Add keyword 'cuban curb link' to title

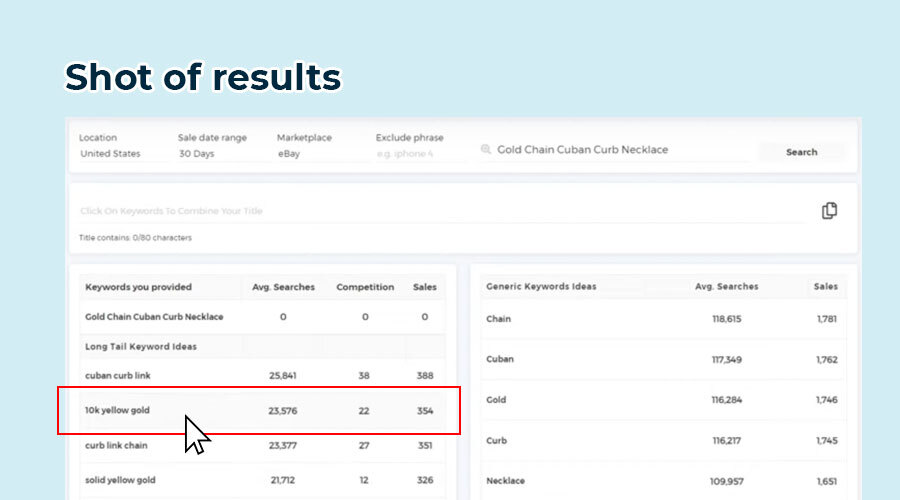pyautogui.click(x=119, y=375)
